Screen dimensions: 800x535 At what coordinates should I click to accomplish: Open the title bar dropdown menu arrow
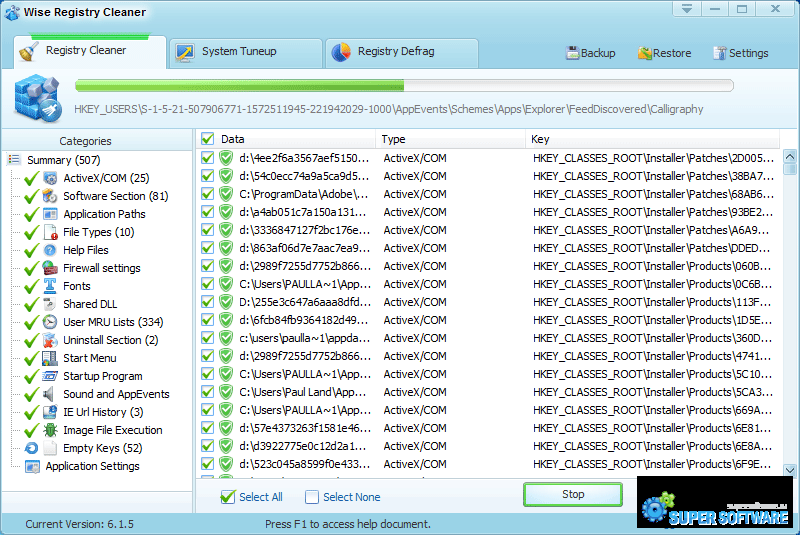[687, 9]
